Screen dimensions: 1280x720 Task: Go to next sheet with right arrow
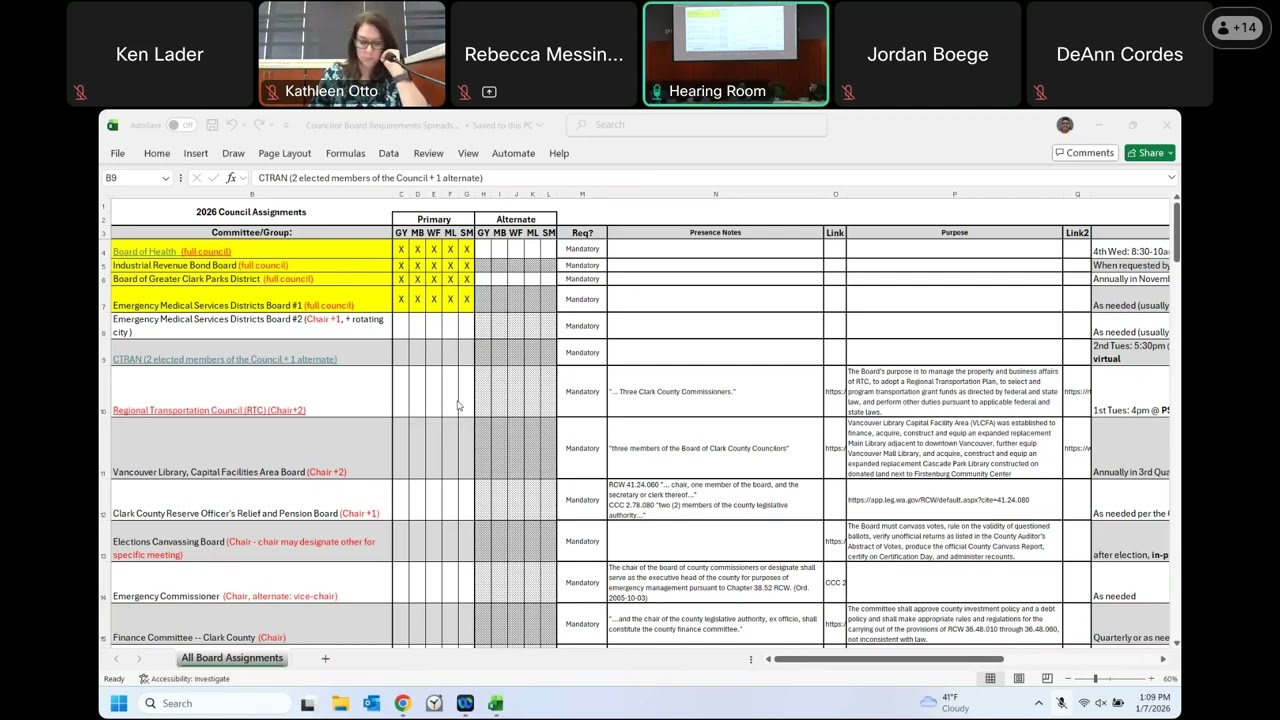tap(139, 659)
